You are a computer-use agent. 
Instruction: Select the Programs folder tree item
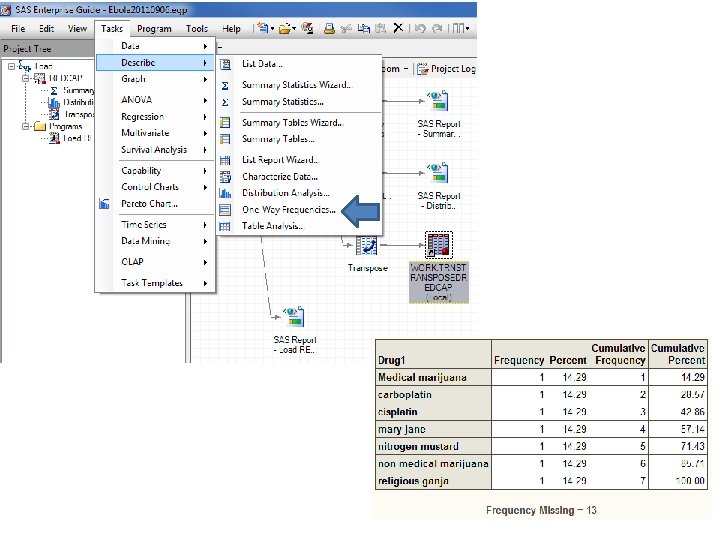point(59,126)
